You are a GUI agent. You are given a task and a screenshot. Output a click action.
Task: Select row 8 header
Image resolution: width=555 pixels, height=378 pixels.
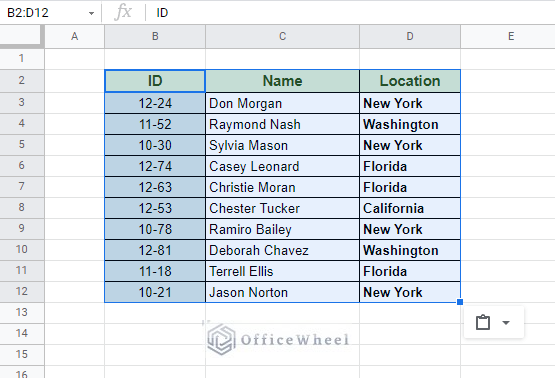(22, 207)
